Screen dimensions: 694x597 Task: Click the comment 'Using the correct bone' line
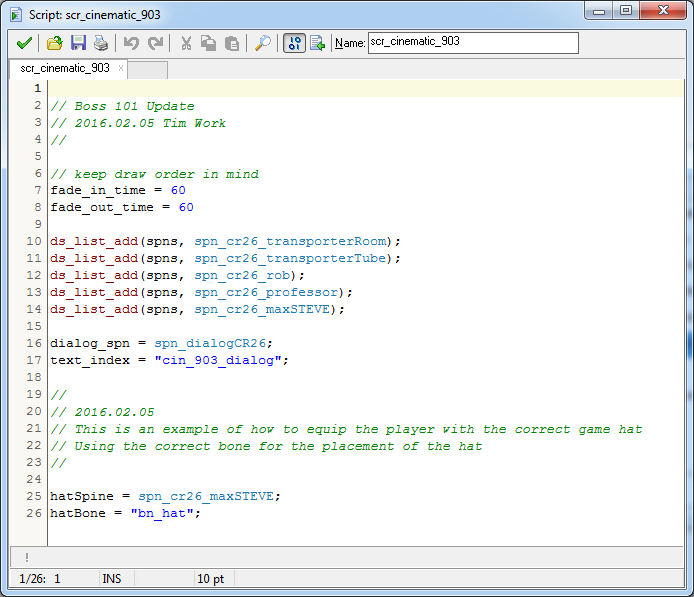266,446
